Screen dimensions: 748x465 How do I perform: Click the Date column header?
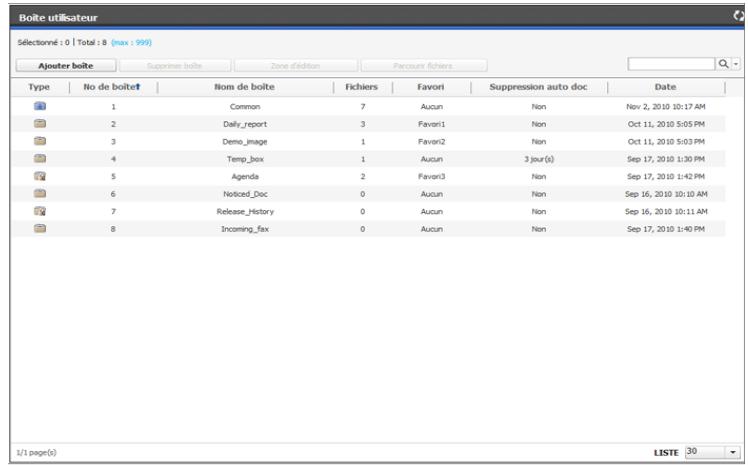[x=665, y=87]
